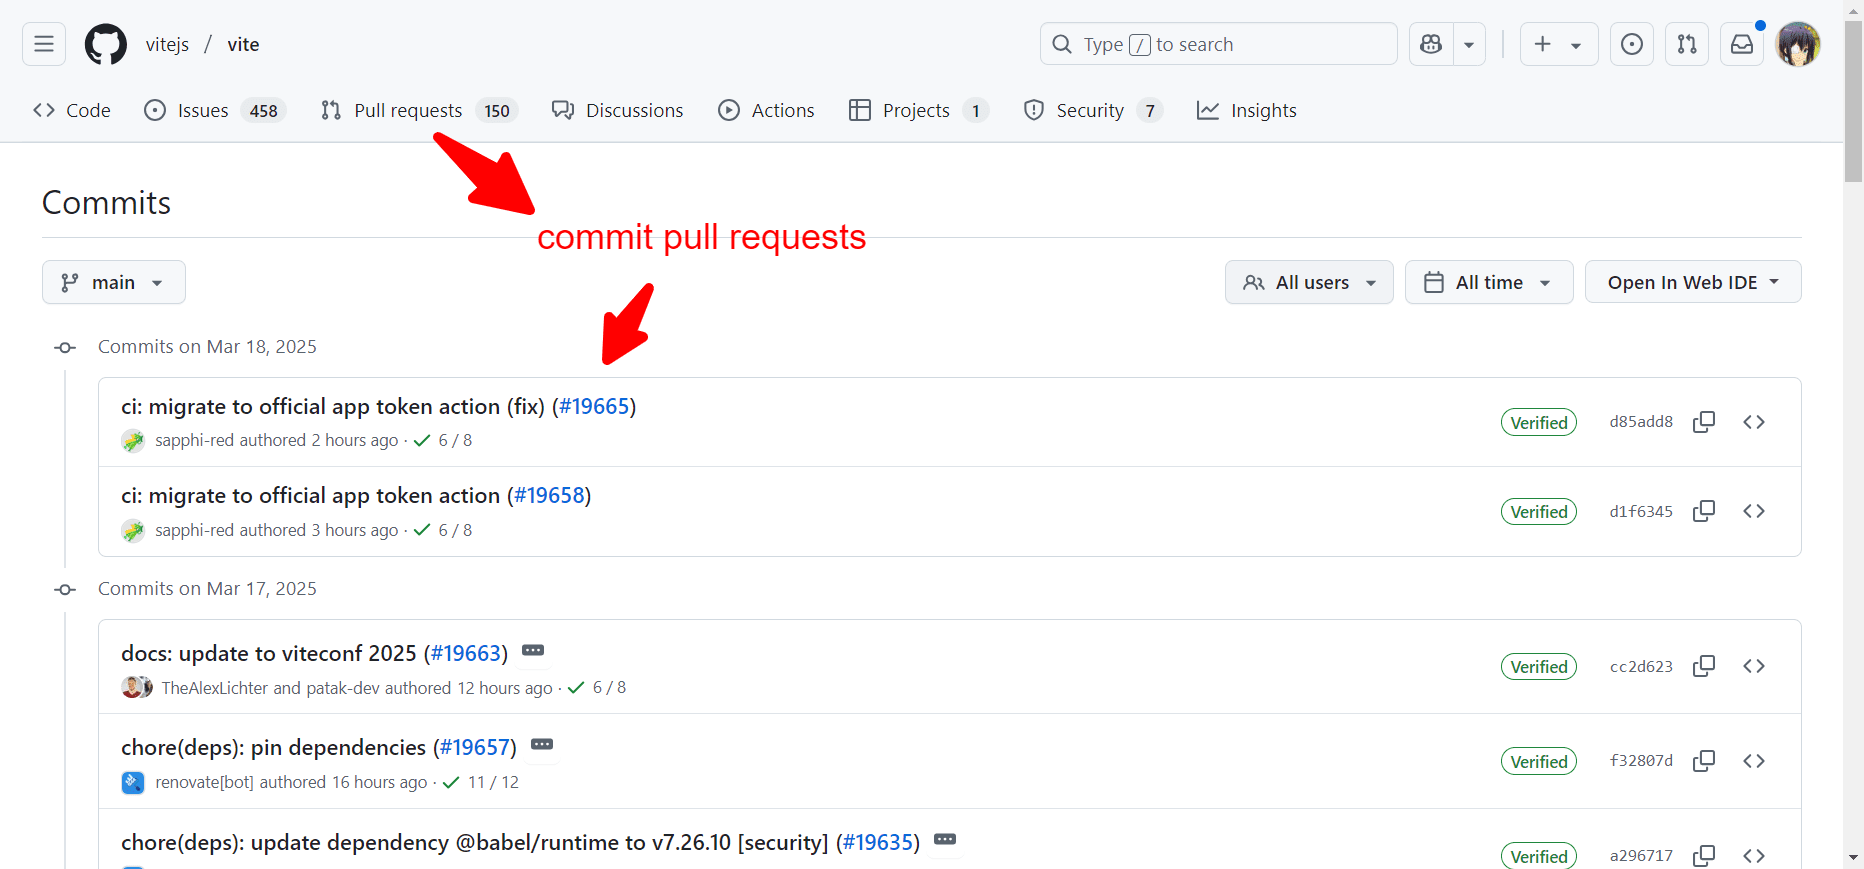The height and width of the screenshot is (869, 1864).
Task: Open the hamburger navigation menu
Action: (44, 44)
